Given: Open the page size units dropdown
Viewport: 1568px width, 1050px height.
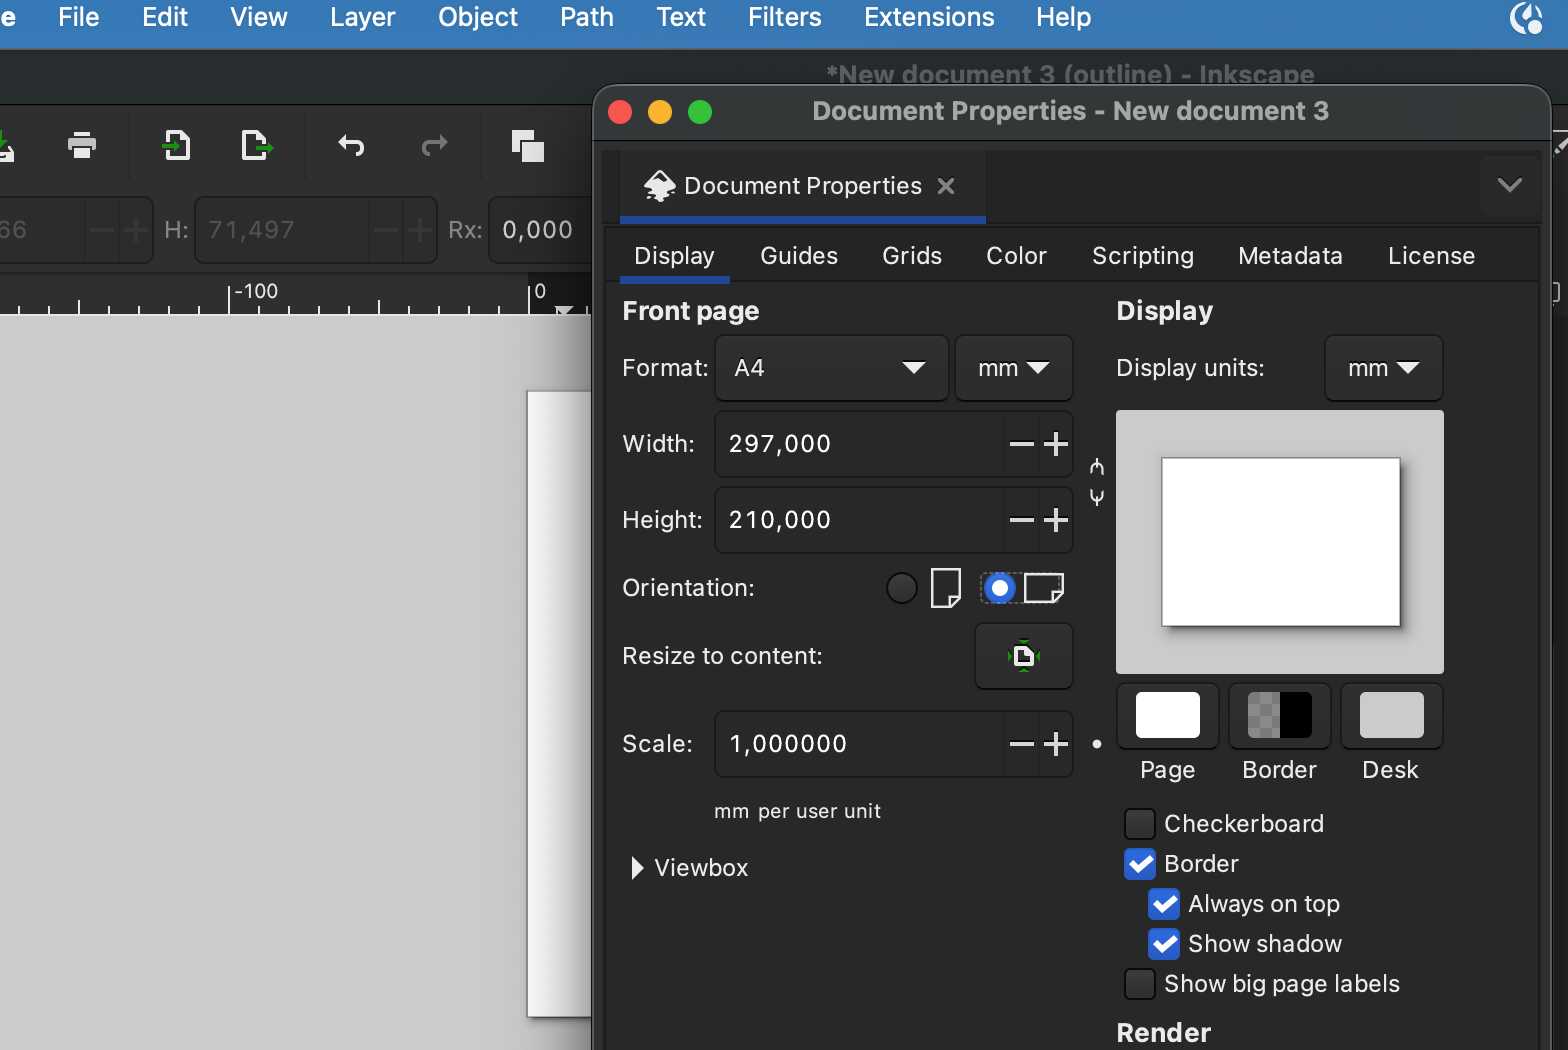Looking at the screenshot, I should (1014, 368).
